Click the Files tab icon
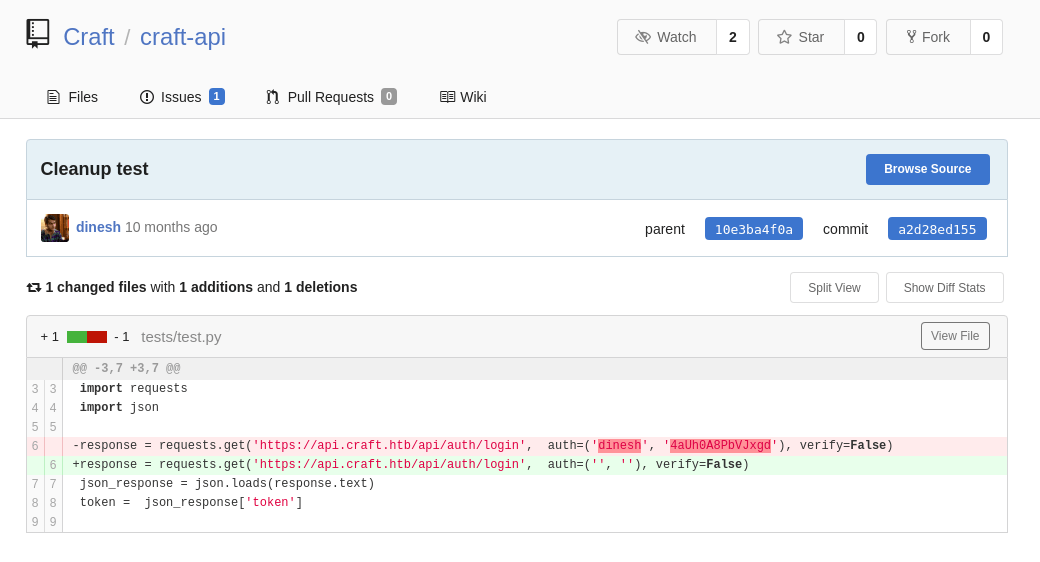Image resolution: width=1040 pixels, height=562 pixels. (x=54, y=97)
